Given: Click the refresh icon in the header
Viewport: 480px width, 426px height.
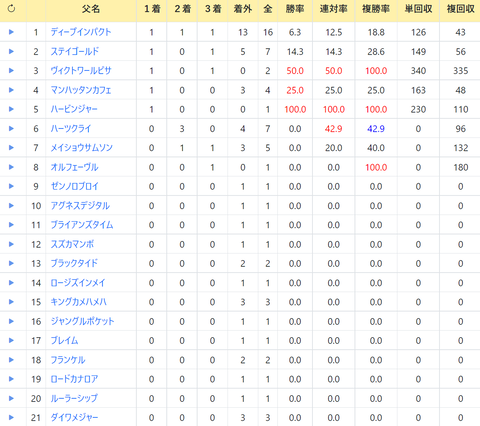Looking at the screenshot, I should [11, 9].
